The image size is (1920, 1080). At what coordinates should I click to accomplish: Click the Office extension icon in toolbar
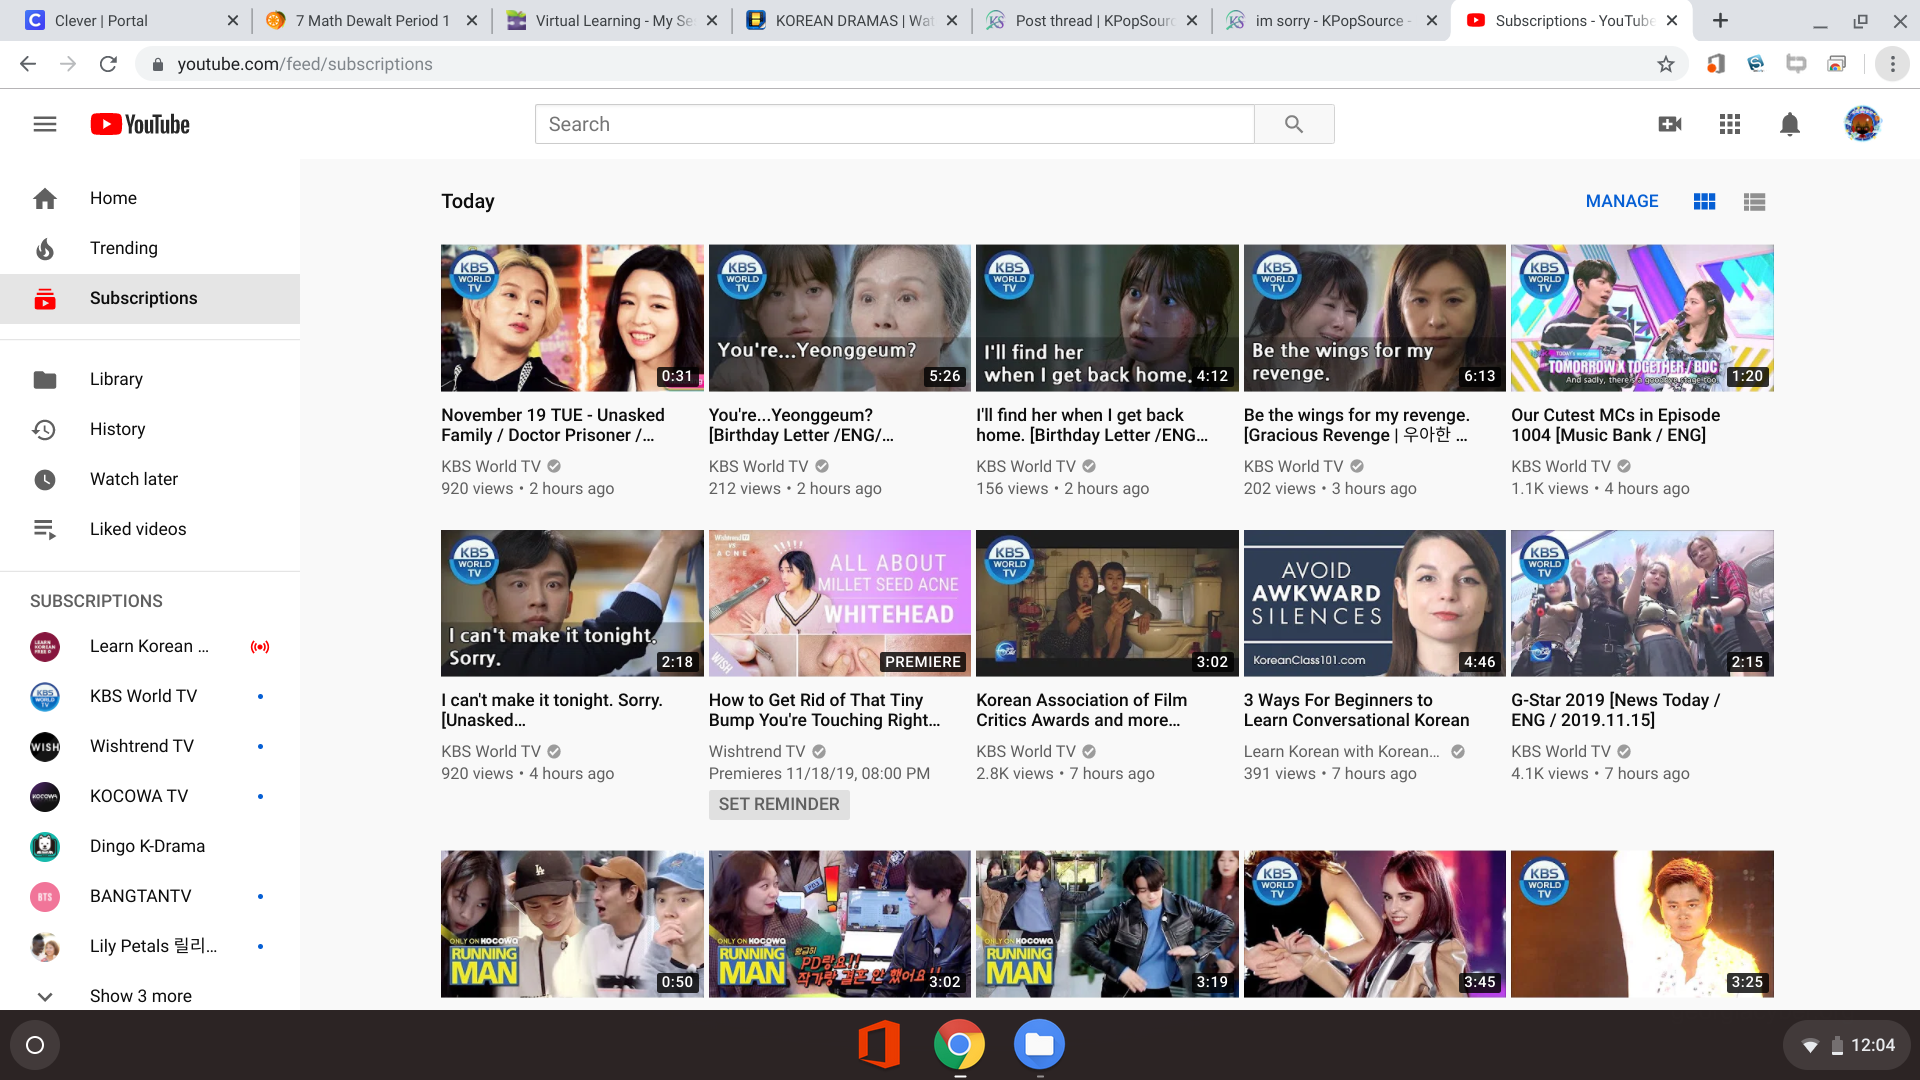(1716, 64)
